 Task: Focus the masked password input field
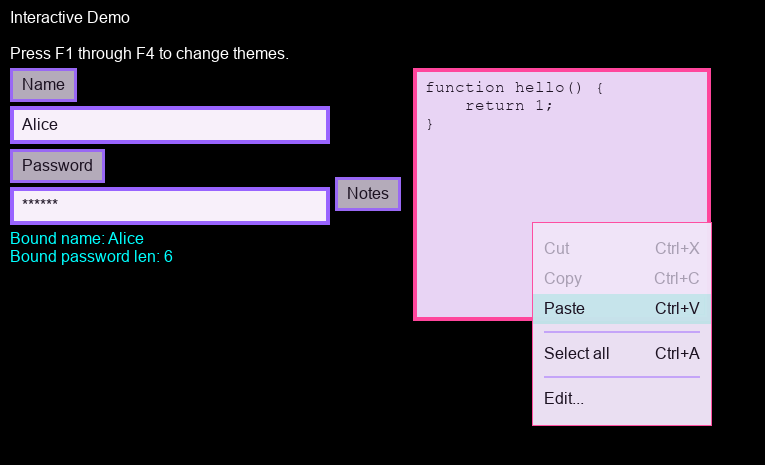169,205
